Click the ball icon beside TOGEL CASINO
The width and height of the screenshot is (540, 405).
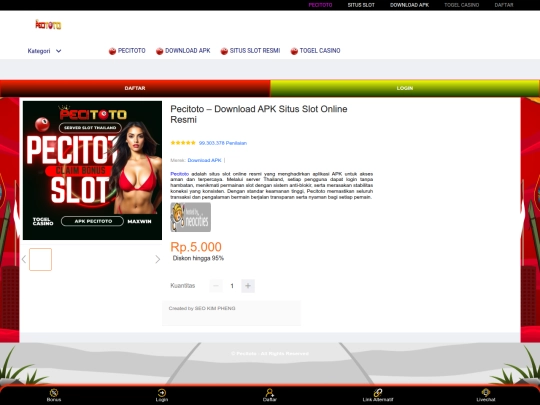pos(294,51)
